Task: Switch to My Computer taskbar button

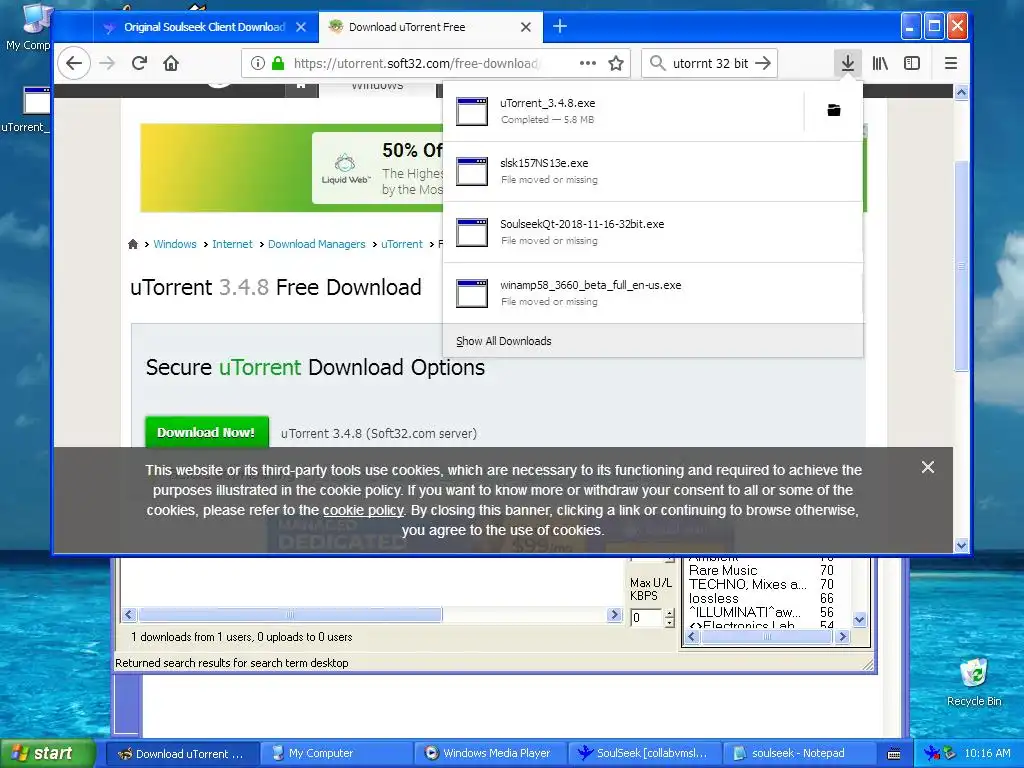Action: tap(336, 754)
